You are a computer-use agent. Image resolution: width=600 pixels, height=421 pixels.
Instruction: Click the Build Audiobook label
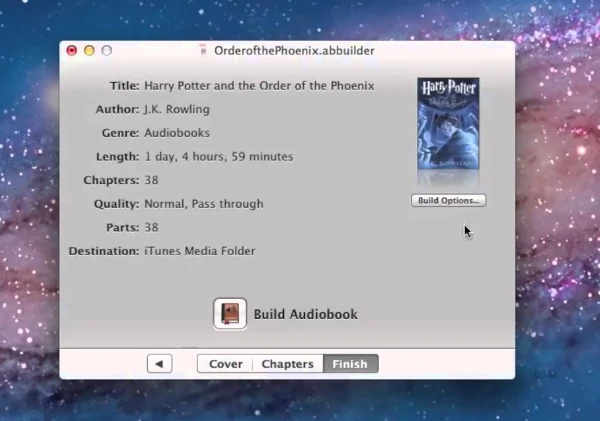[305, 314]
